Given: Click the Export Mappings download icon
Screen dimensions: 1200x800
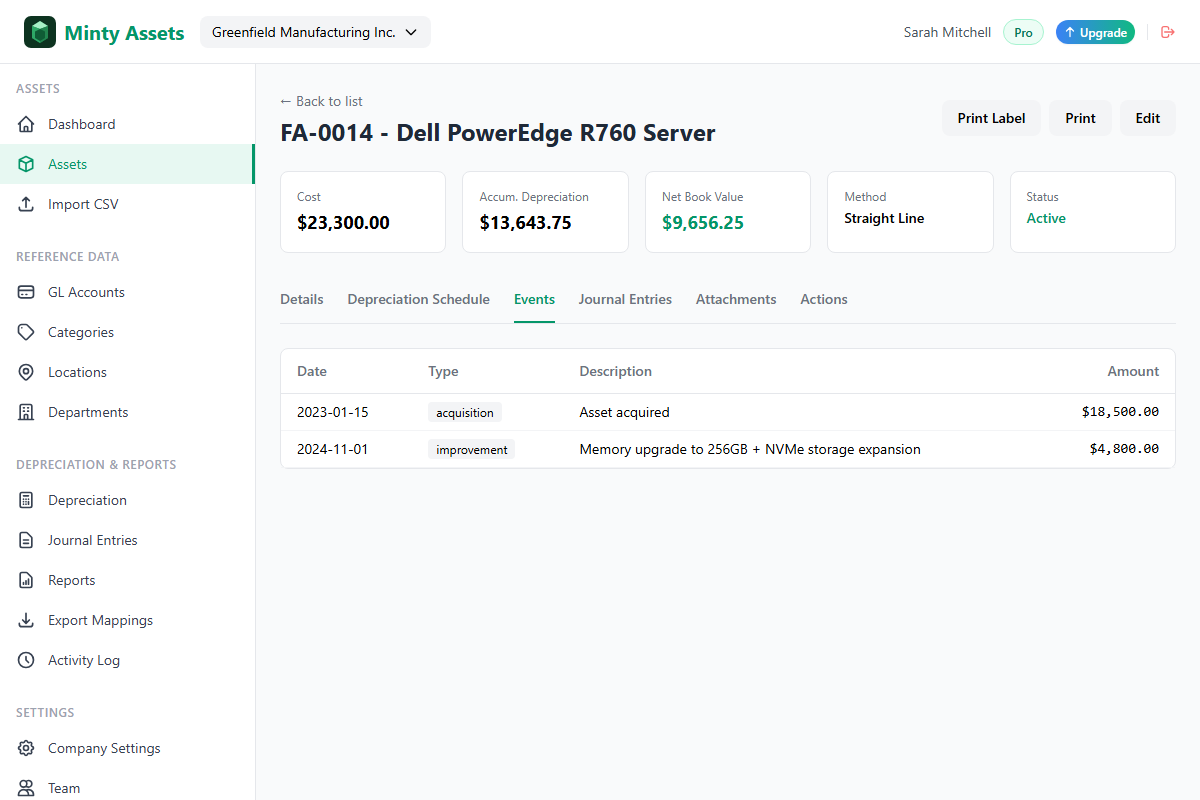Looking at the screenshot, I should point(26,620).
